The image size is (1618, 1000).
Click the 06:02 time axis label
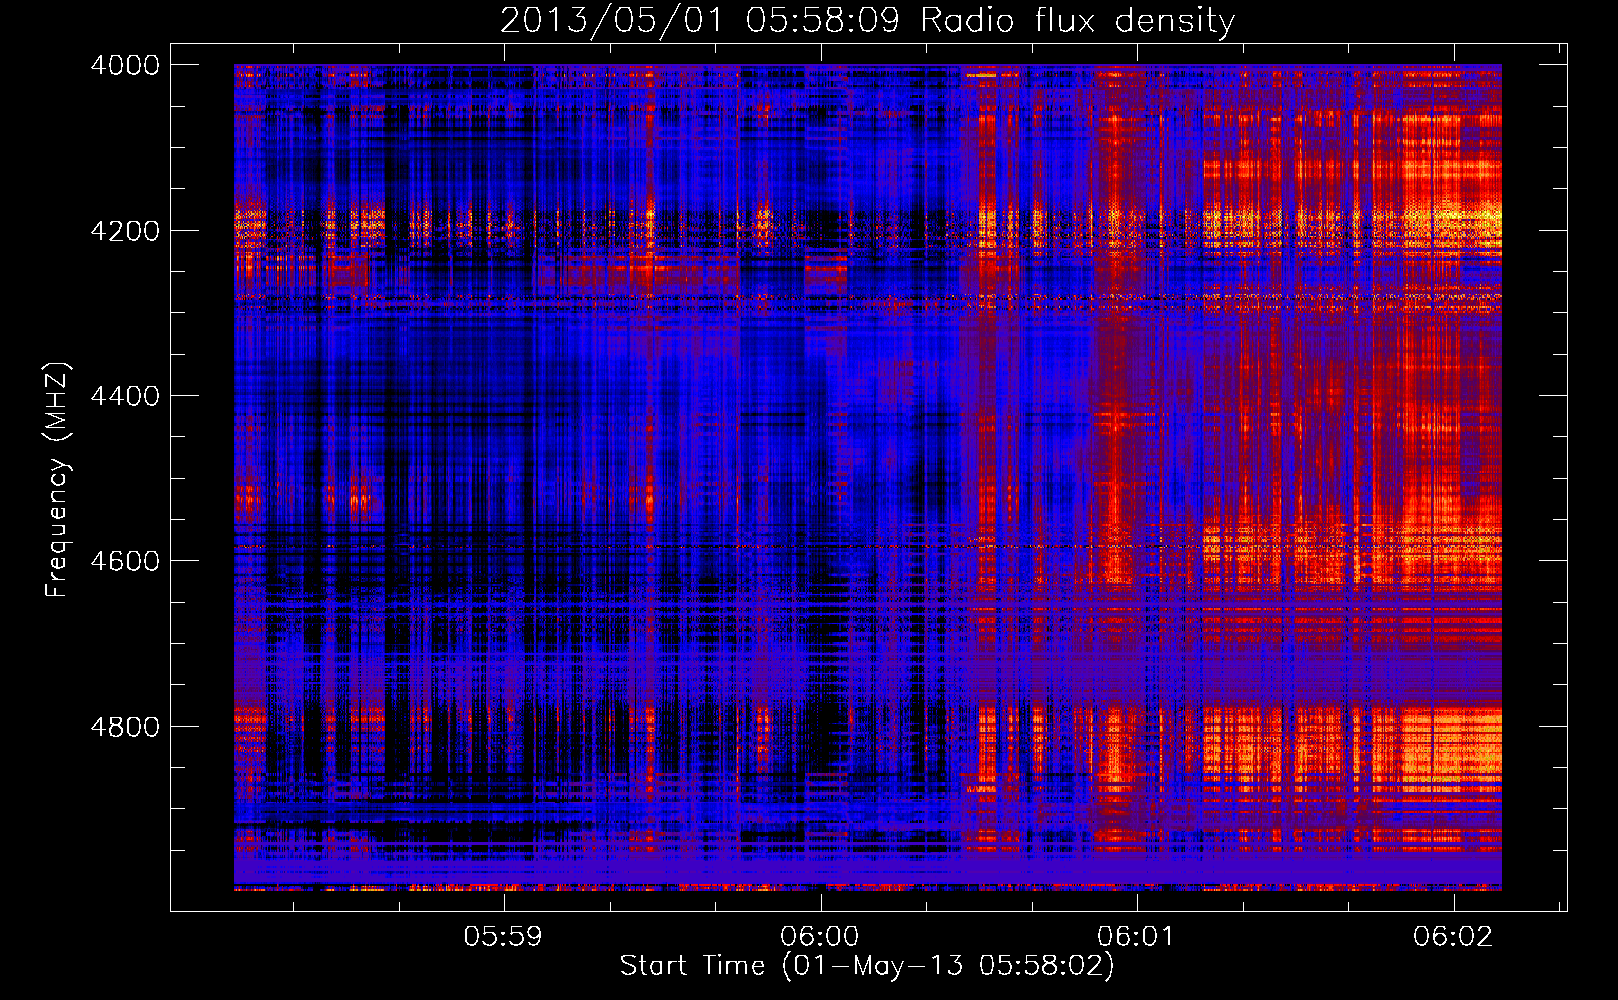point(1452,936)
